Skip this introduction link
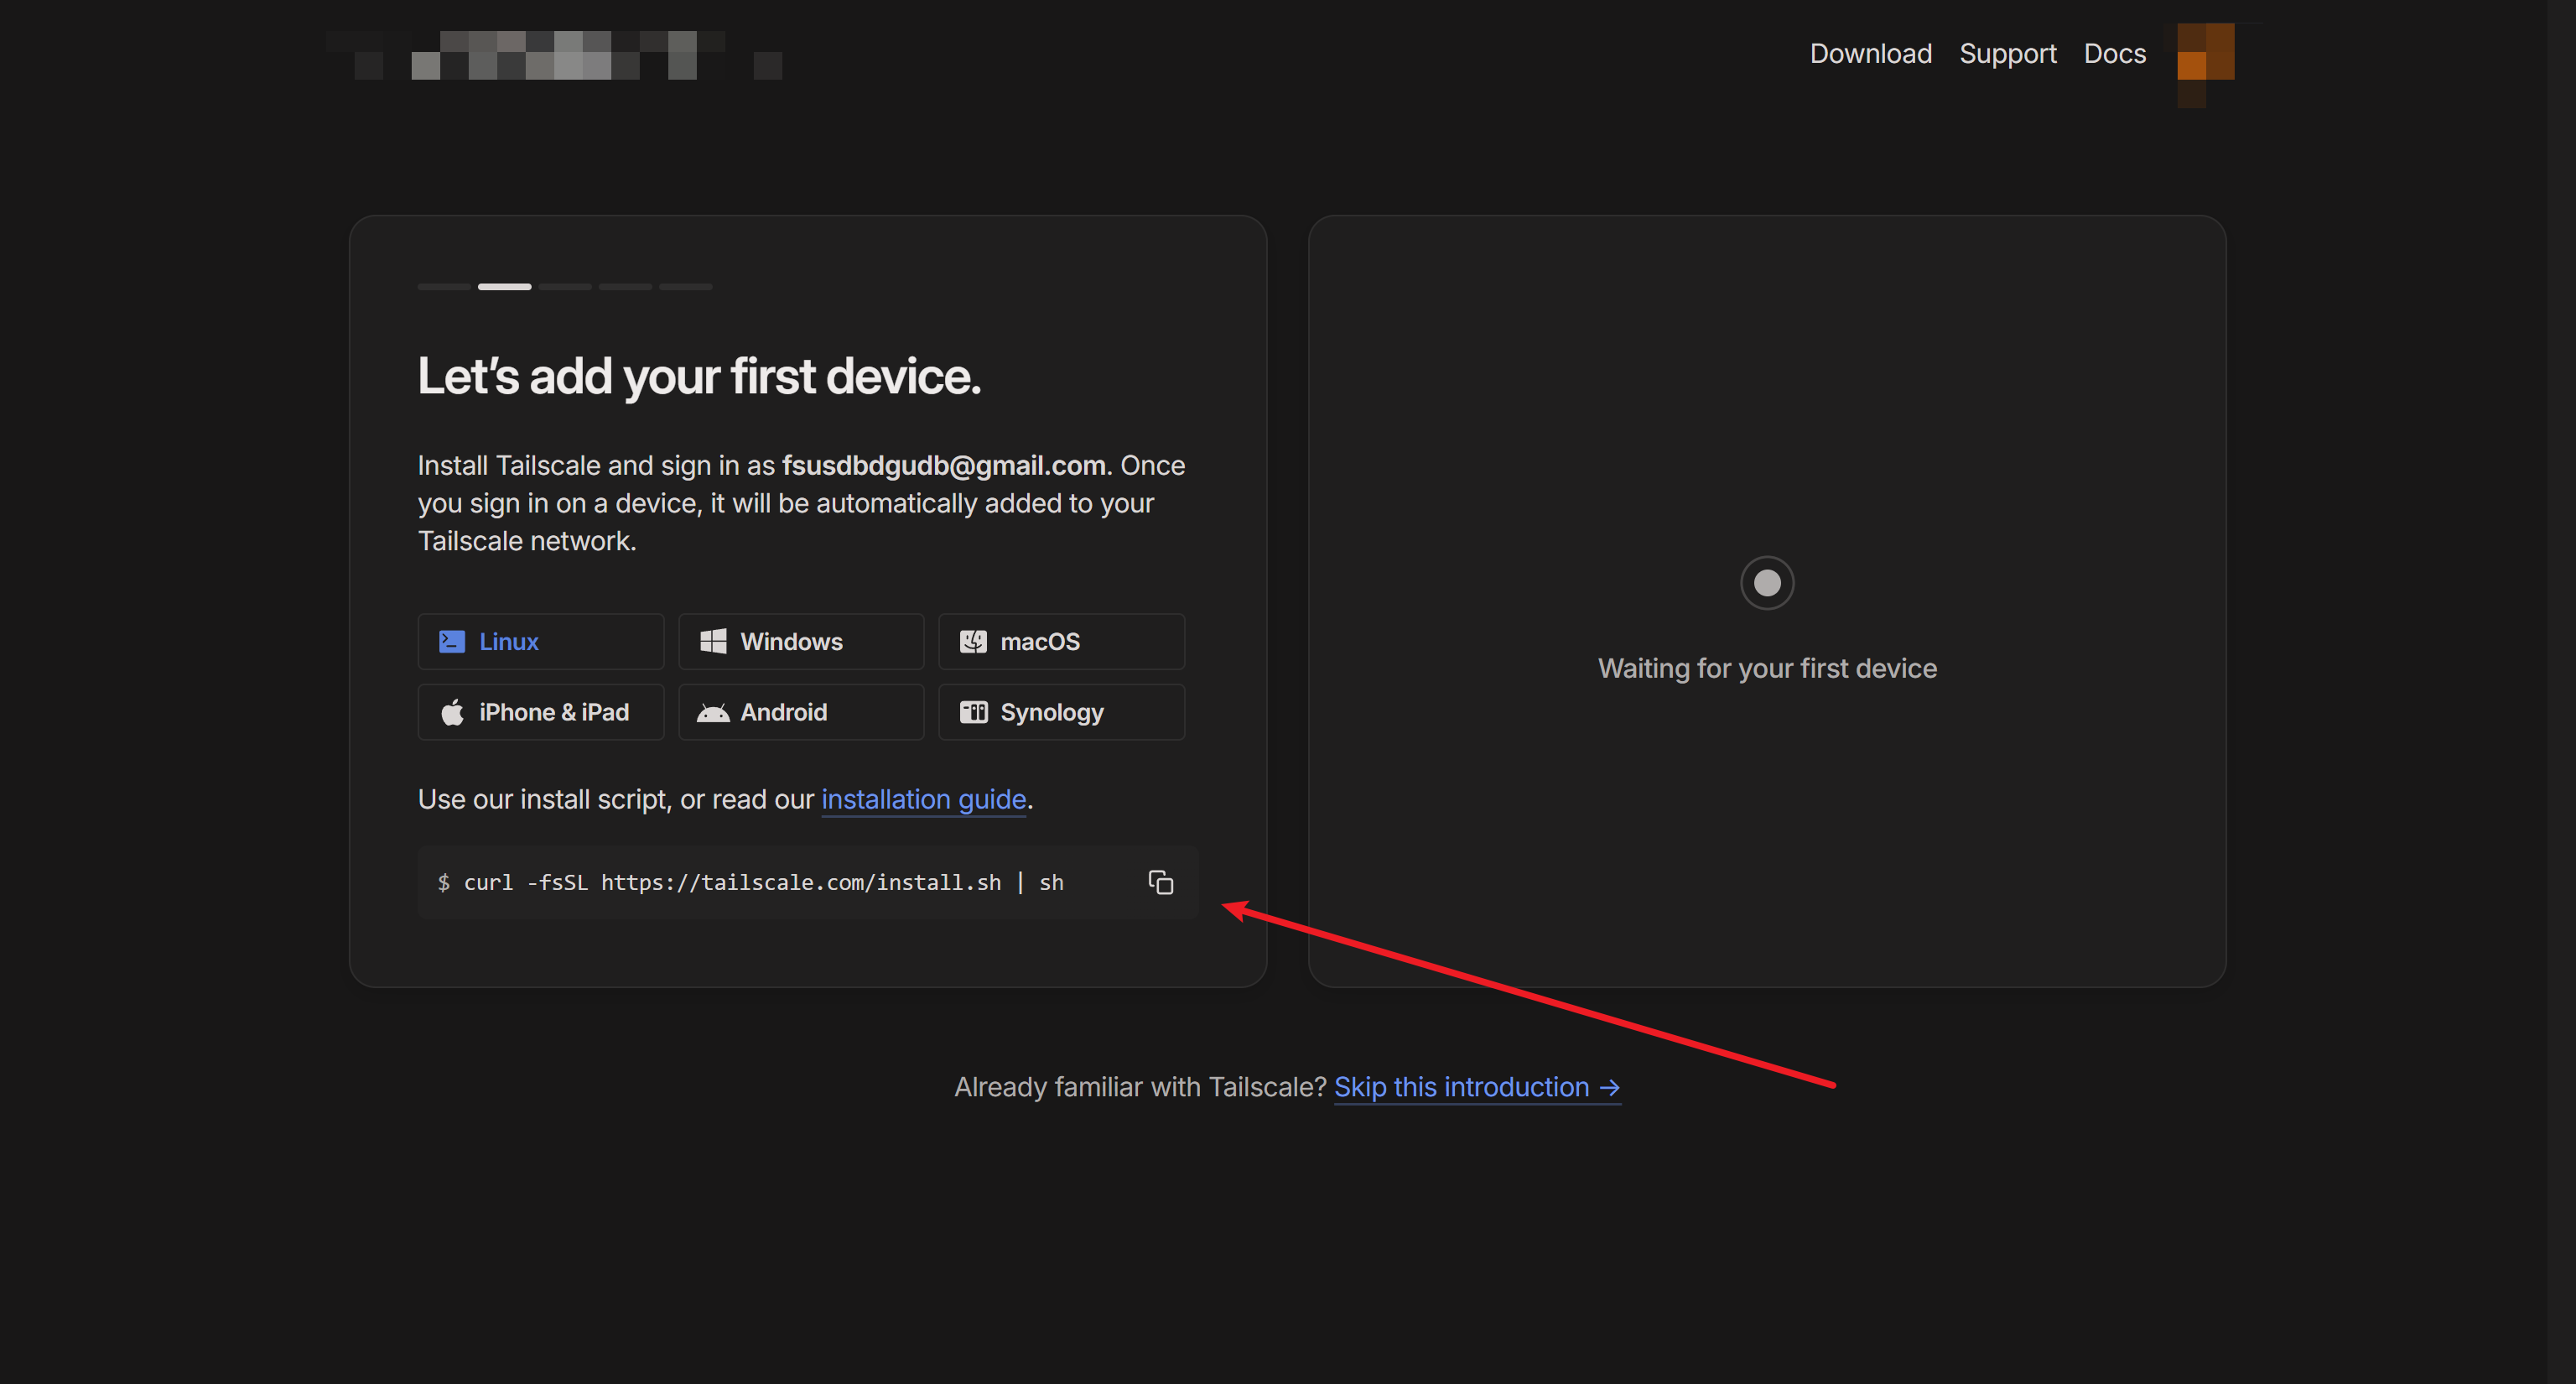2576x1384 pixels. [x=1477, y=1087]
